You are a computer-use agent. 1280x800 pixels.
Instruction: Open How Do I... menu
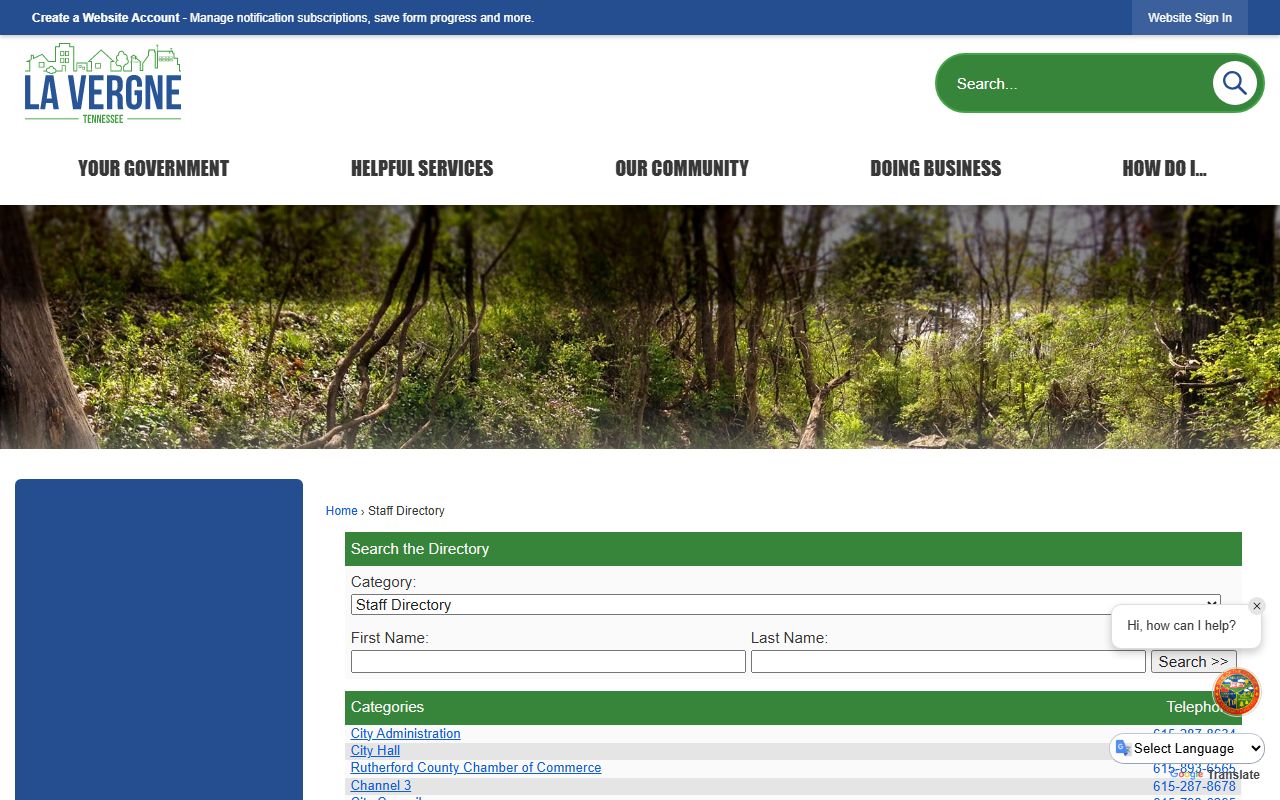1164,168
